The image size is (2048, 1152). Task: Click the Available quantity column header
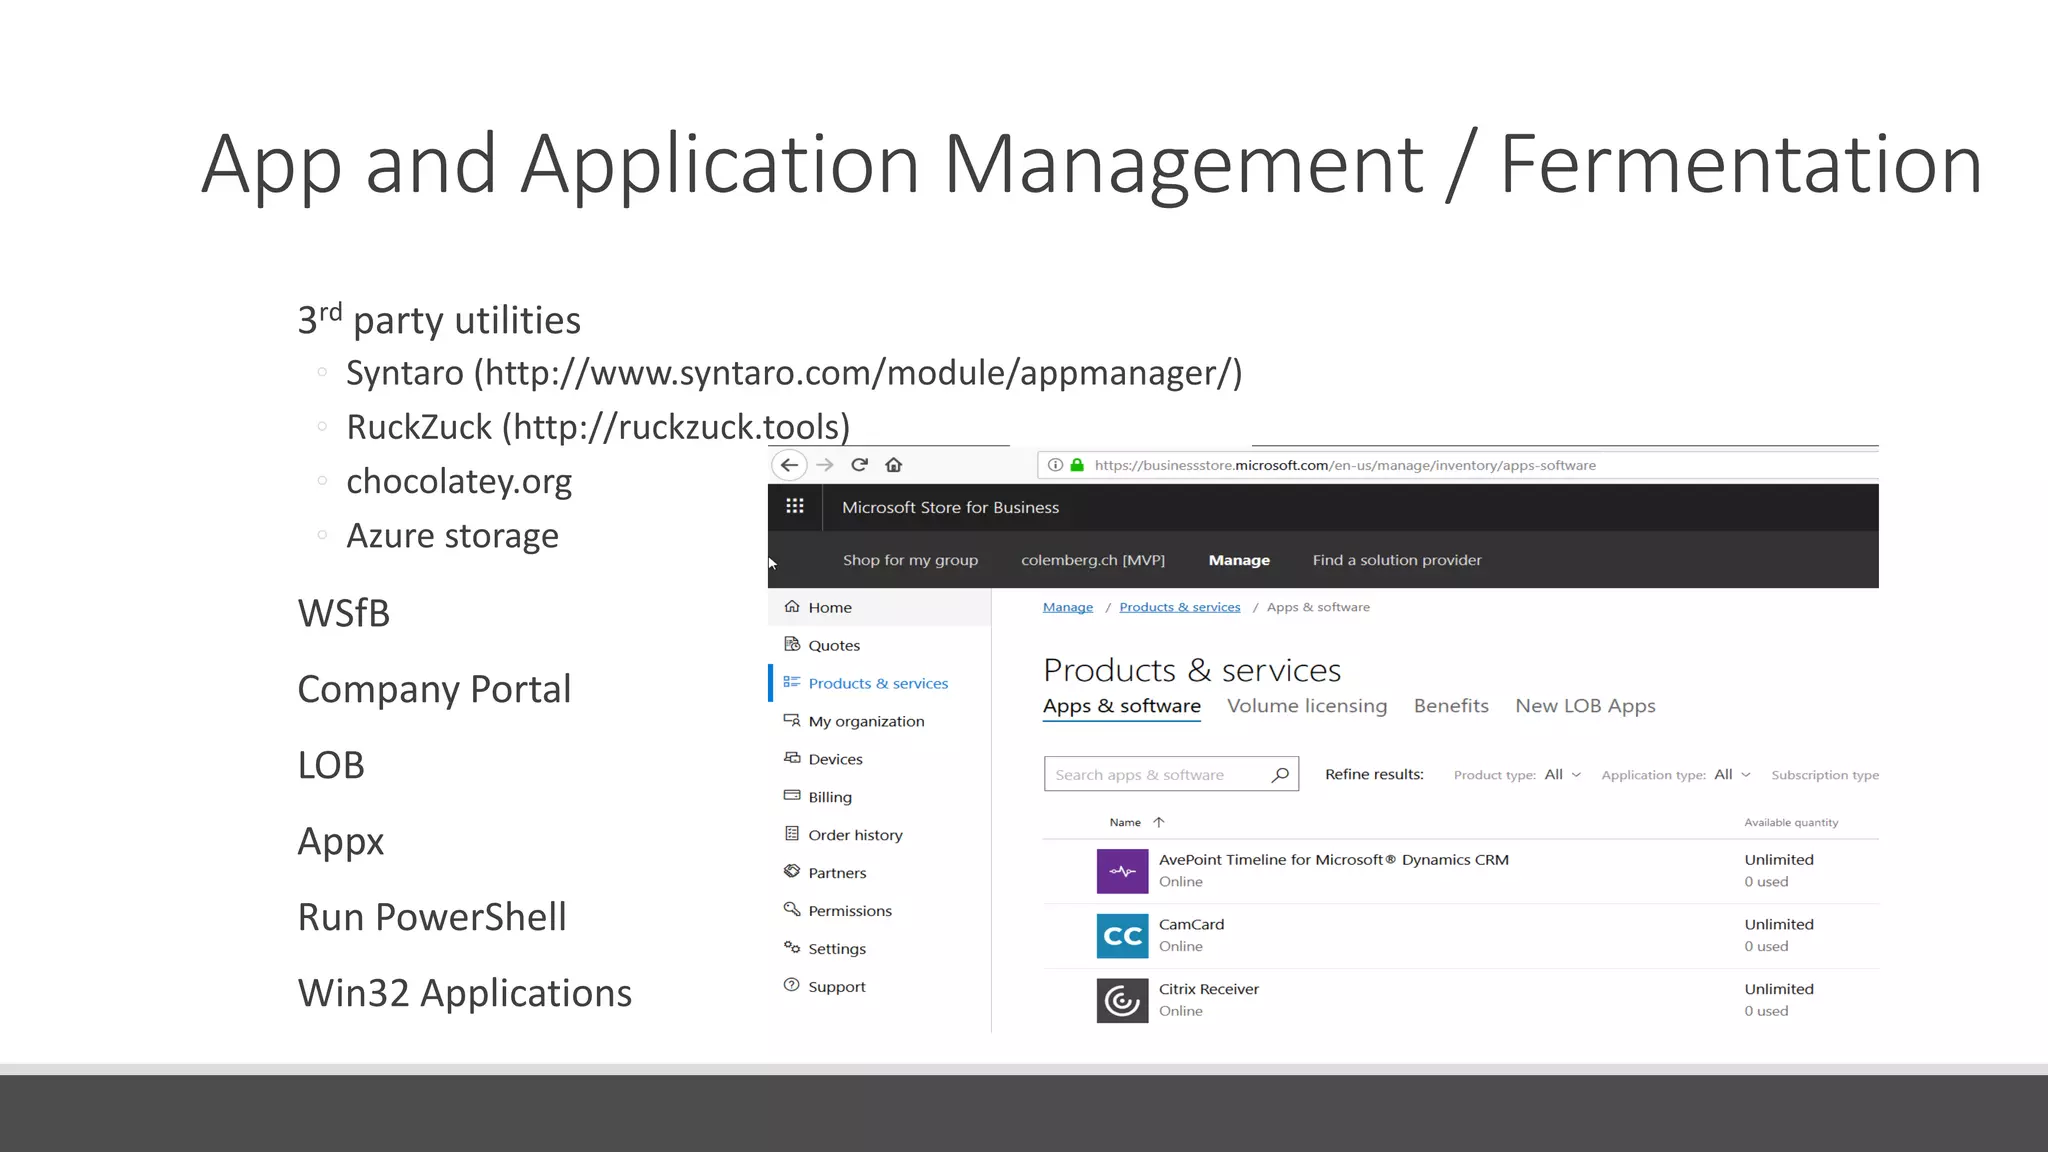(x=1791, y=823)
